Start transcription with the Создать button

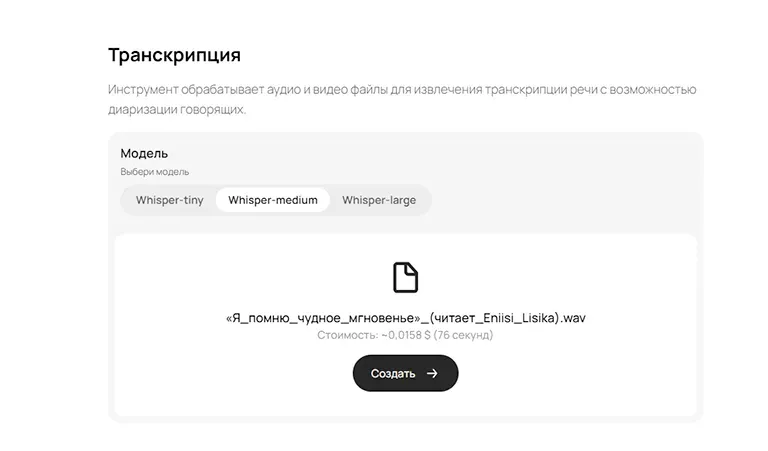406,373
